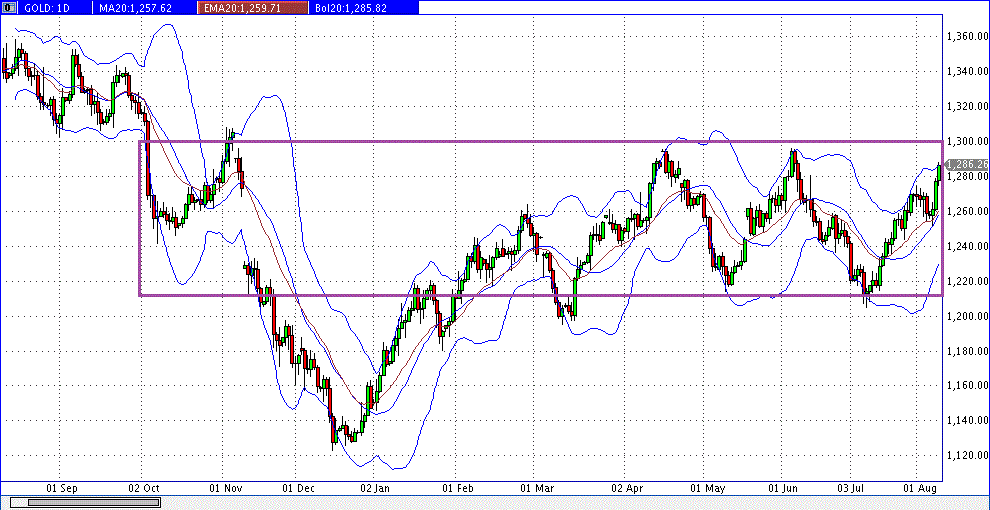Select the GOLD: 1D symbol label
Image resolution: width=990 pixels, height=510 pixels.
(x=49, y=8)
